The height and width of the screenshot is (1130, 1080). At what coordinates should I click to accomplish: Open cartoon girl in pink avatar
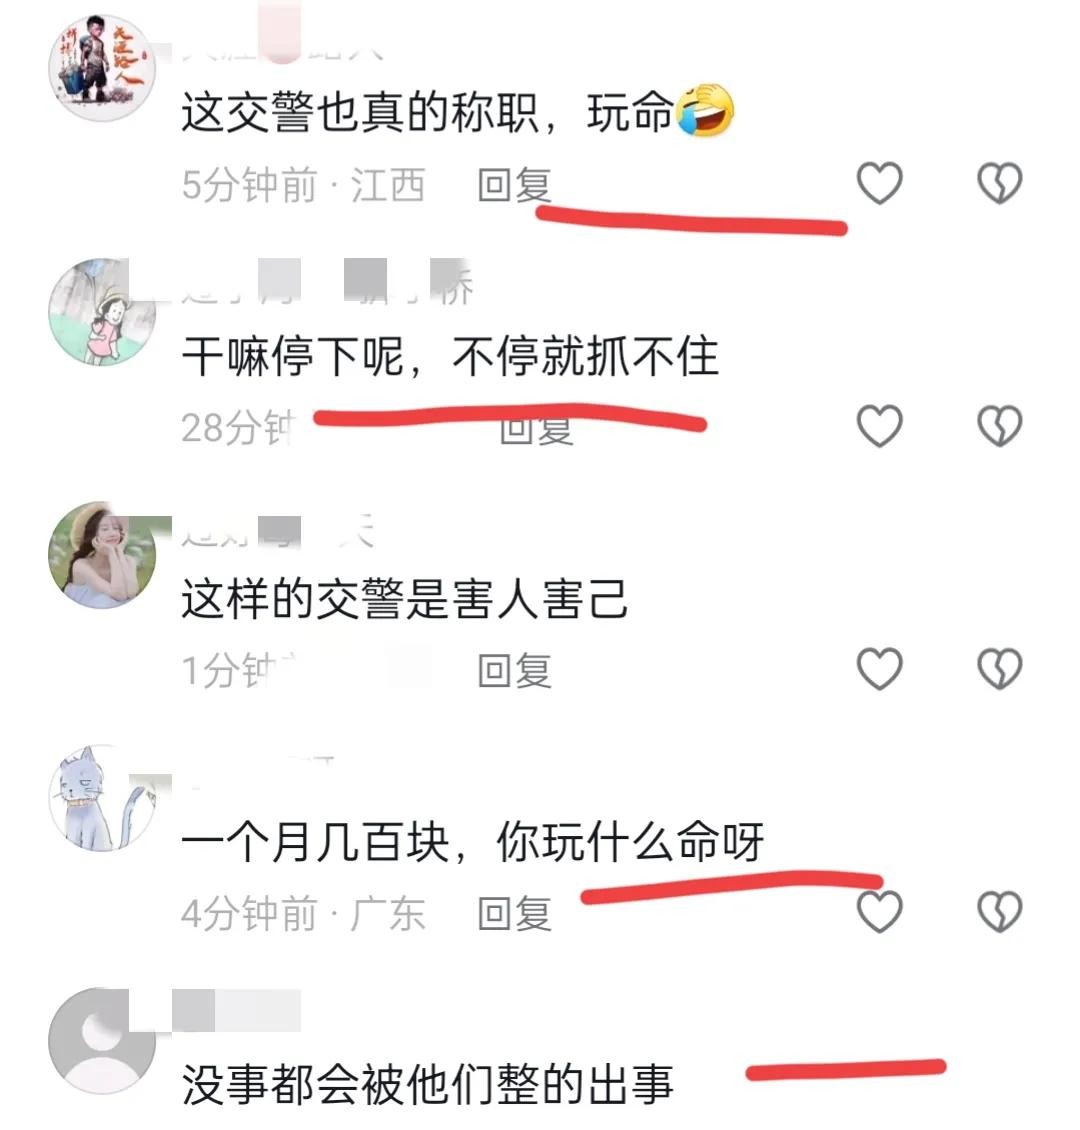[102, 311]
